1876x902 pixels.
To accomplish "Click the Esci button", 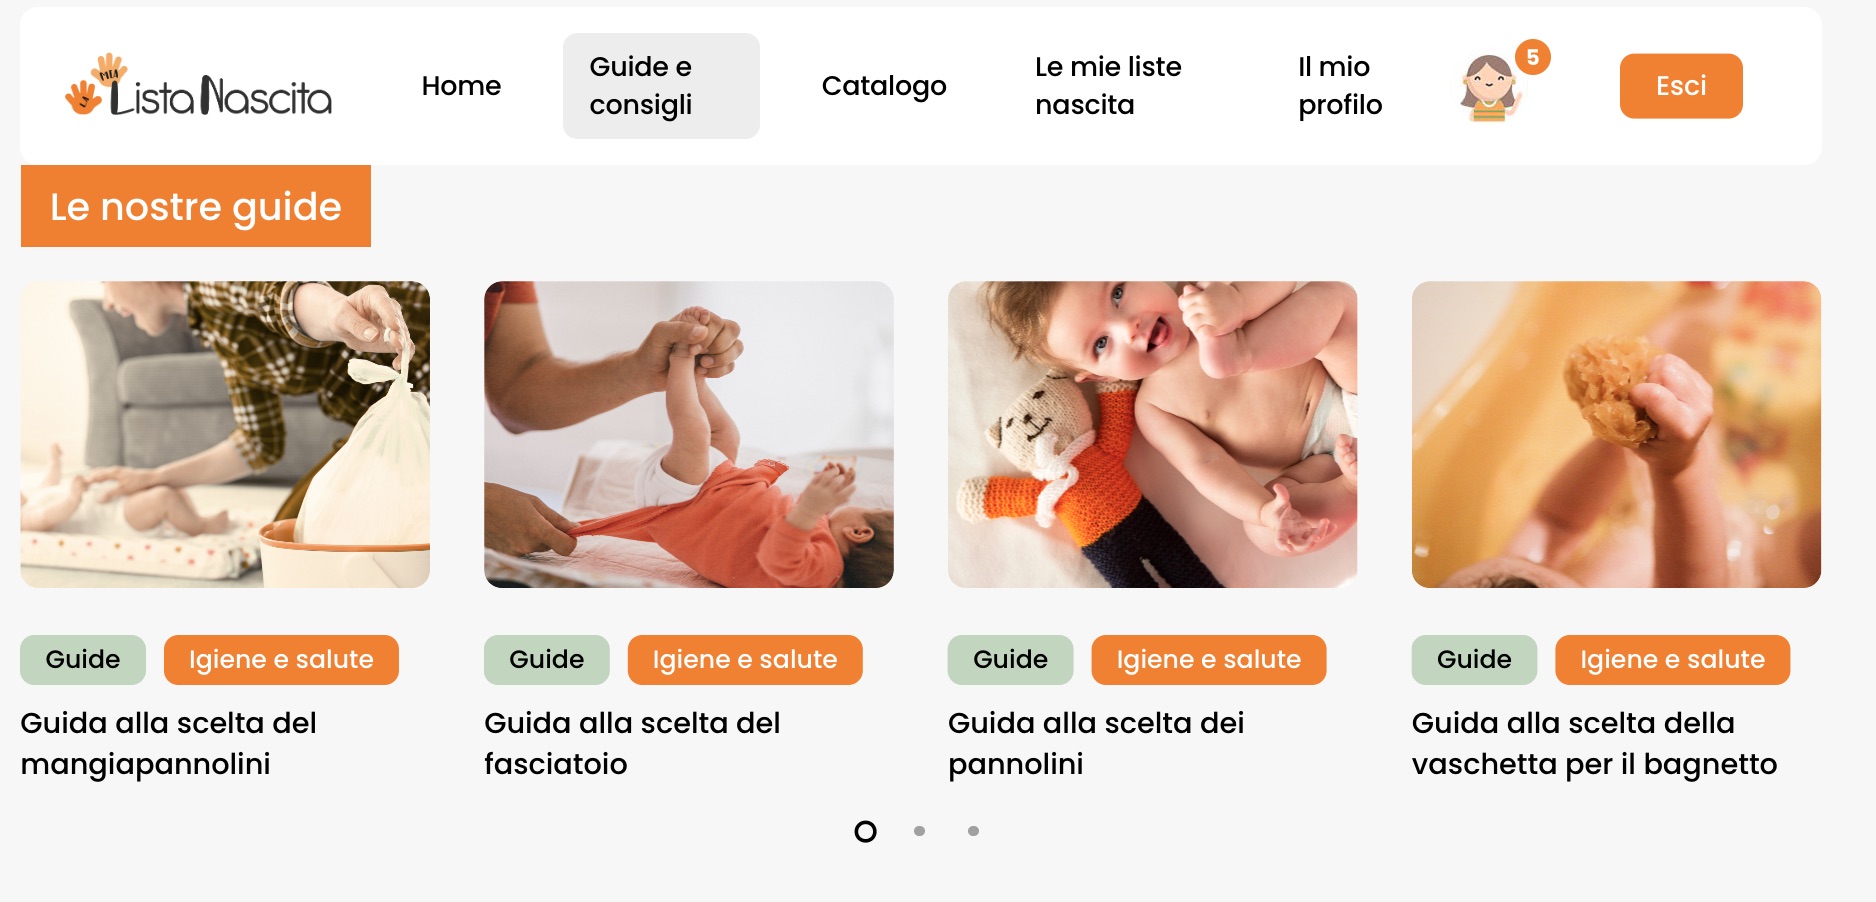I will tap(1681, 86).
